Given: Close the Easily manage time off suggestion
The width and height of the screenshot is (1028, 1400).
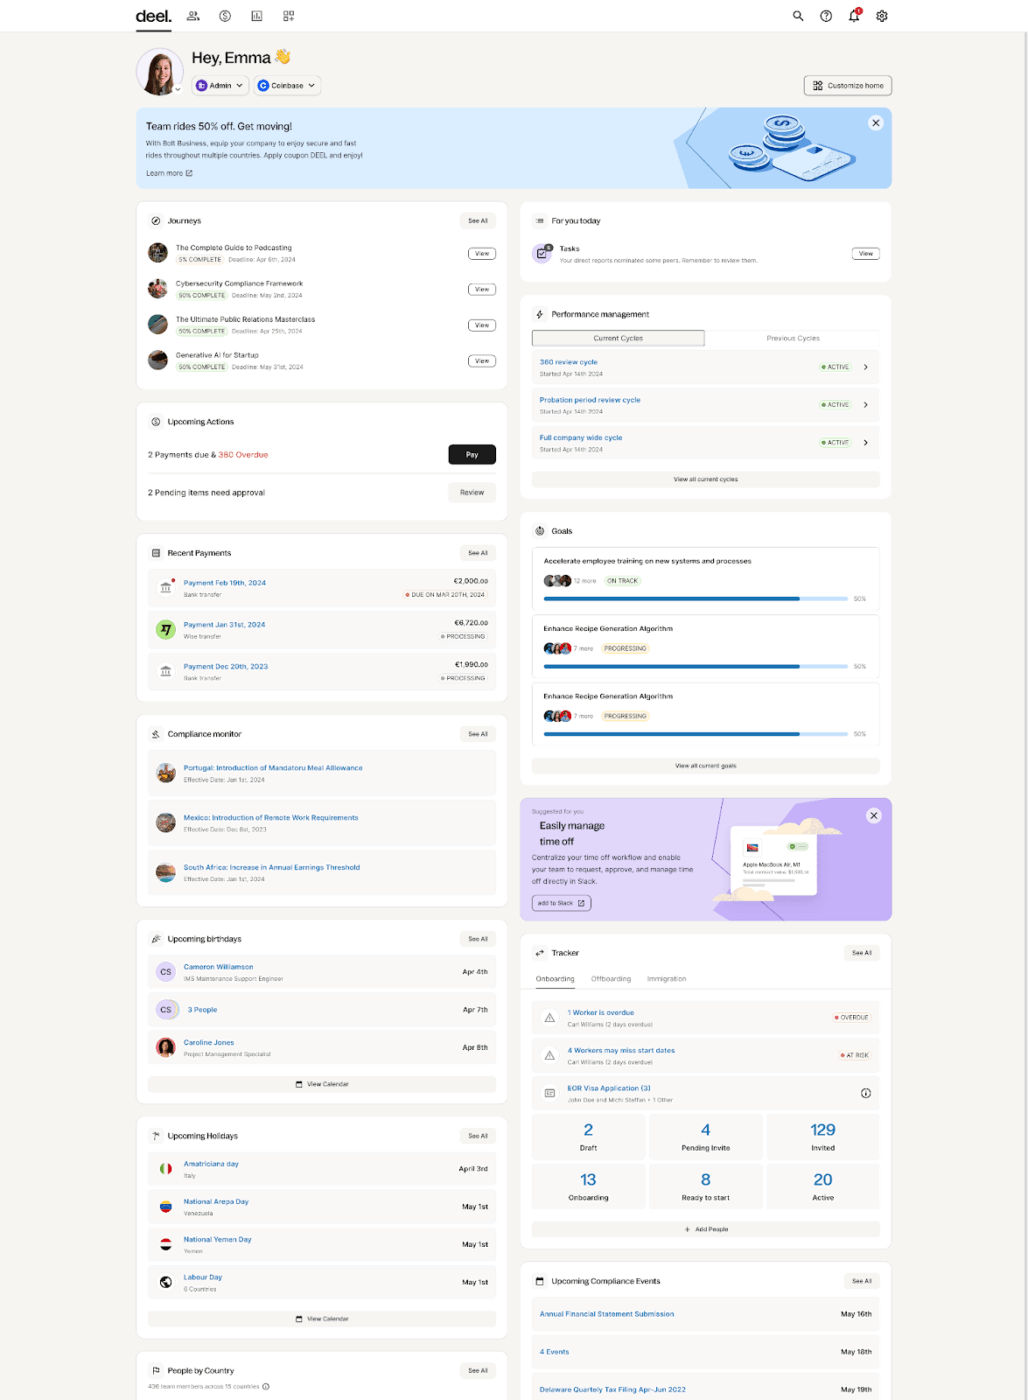Looking at the screenshot, I should click(x=873, y=815).
